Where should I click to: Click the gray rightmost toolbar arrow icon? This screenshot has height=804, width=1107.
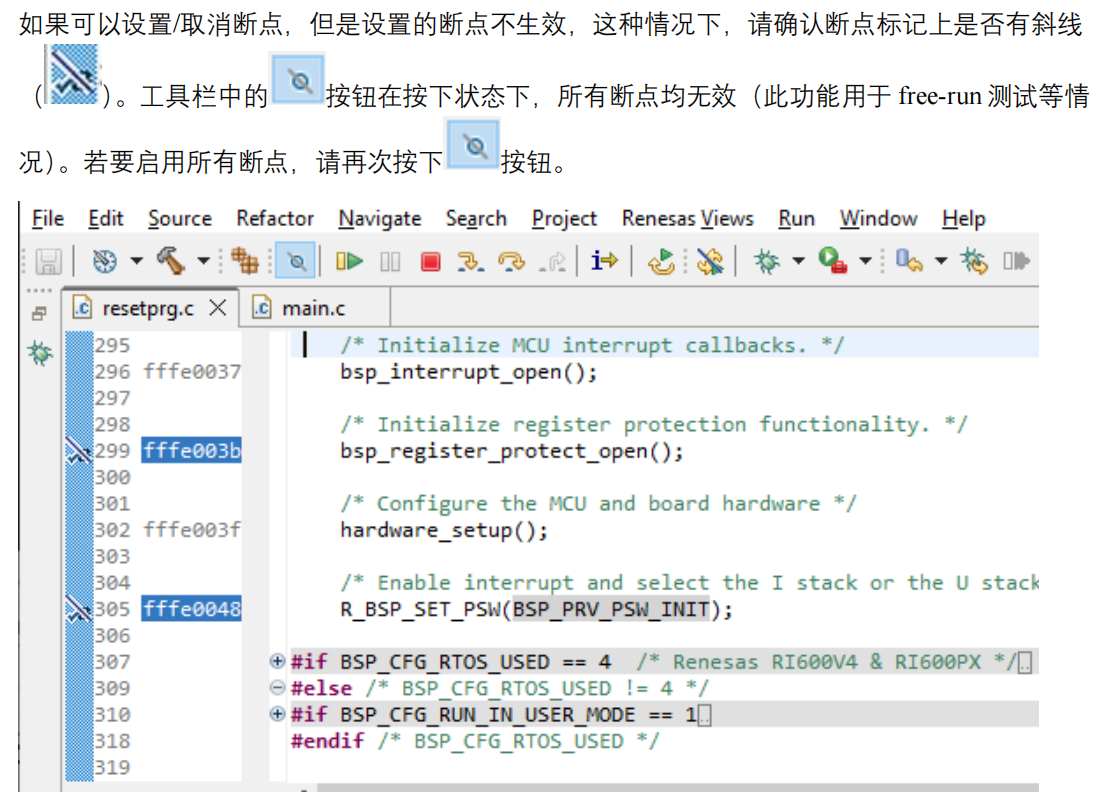1016,262
